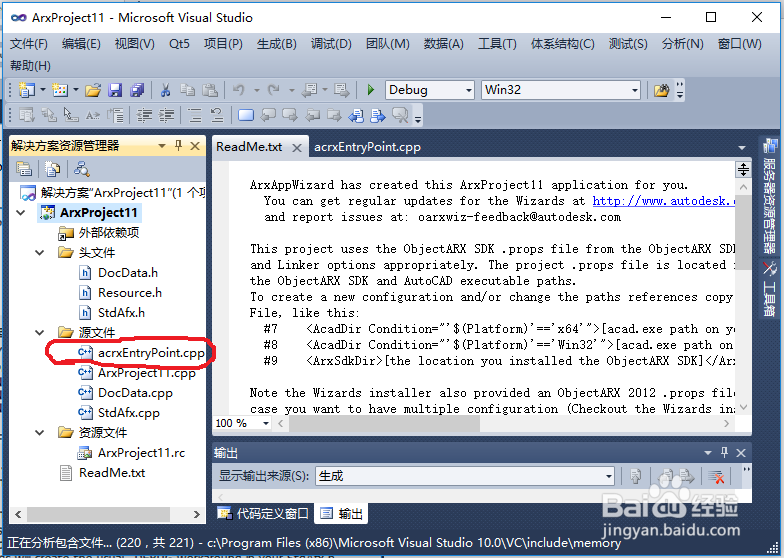The image size is (784, 558).
Task: Open the 服务器资源管理器 side panel tab
Action: click(769, 198)
